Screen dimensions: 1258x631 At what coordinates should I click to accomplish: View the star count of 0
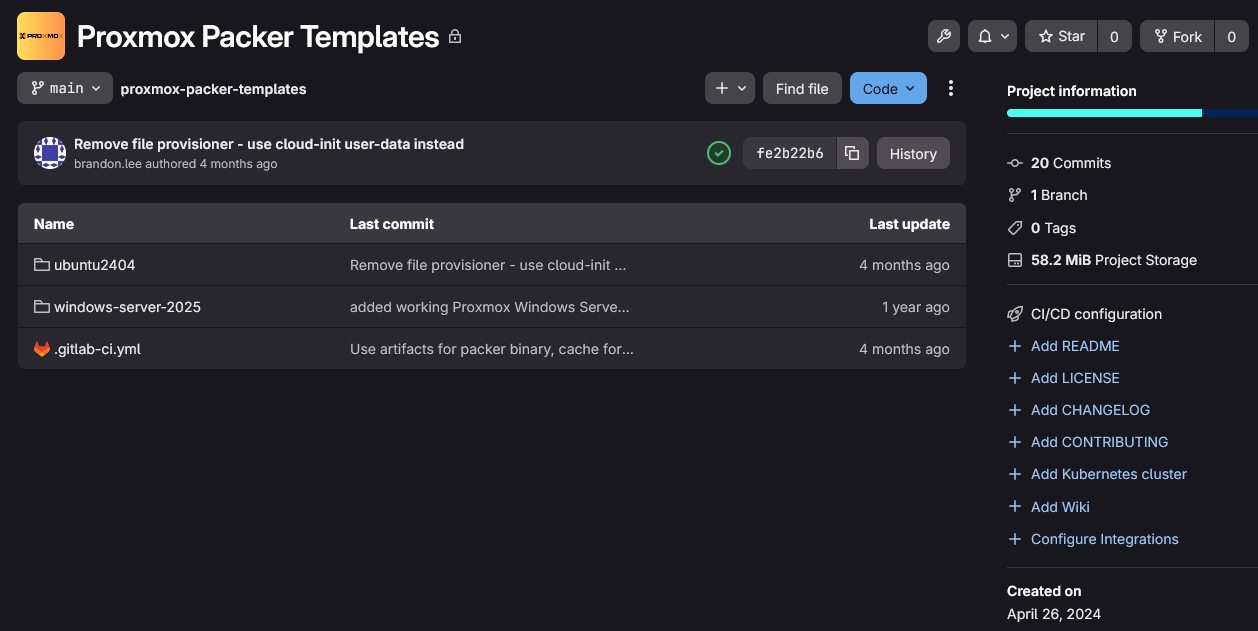pyautogui.click(x=1114, y=36)
